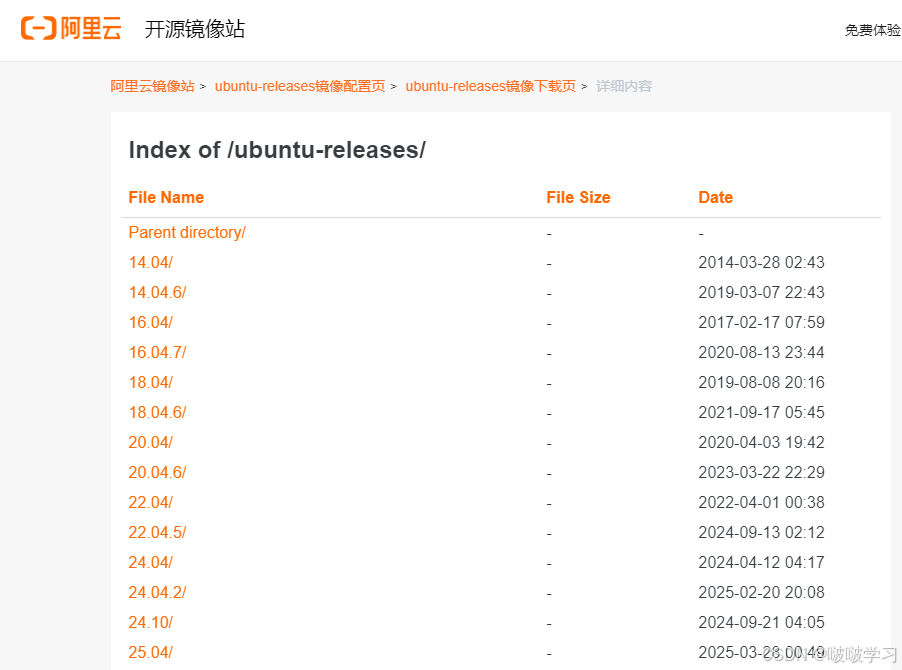Open the 16.04.7/ directory

(157, 352)
